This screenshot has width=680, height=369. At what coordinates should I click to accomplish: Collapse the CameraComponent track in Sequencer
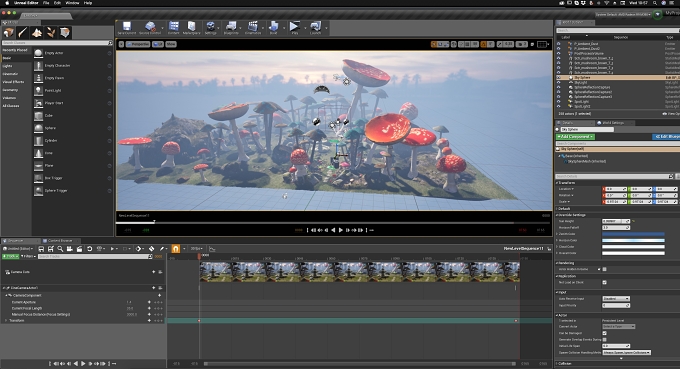pyautogui.click(x=6, y=295)
